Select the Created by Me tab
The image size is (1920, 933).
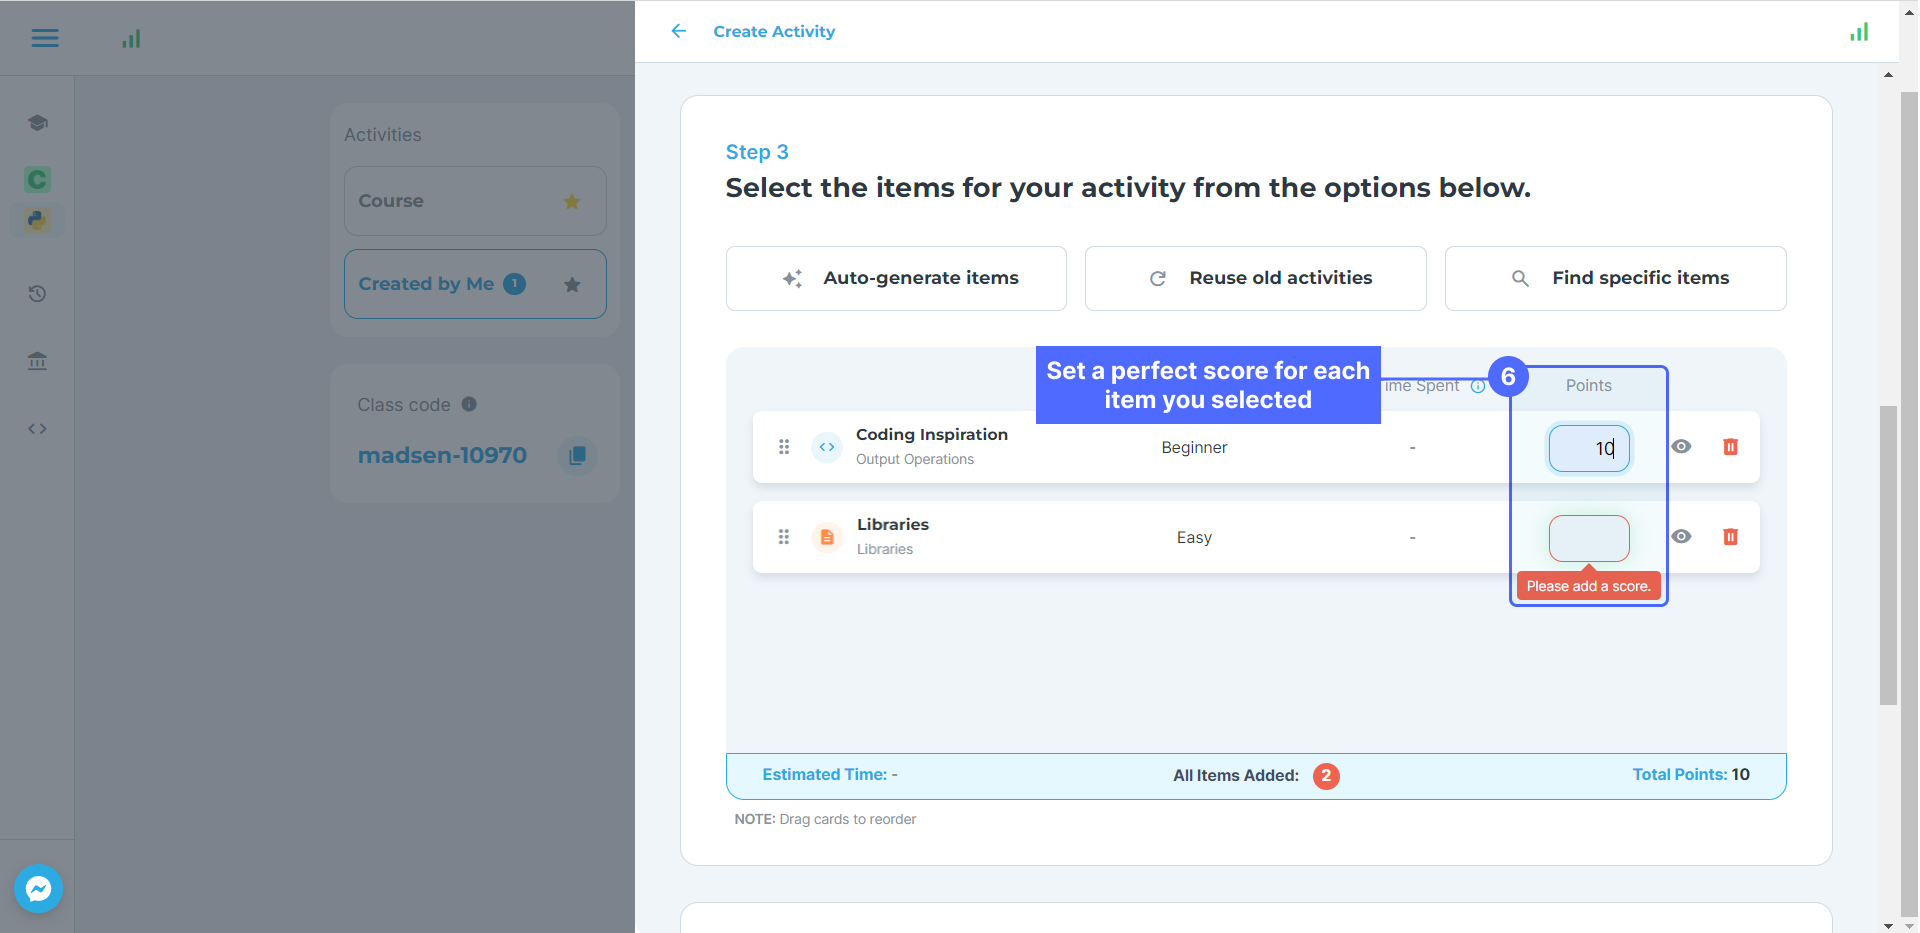click(x=427, y=284)
